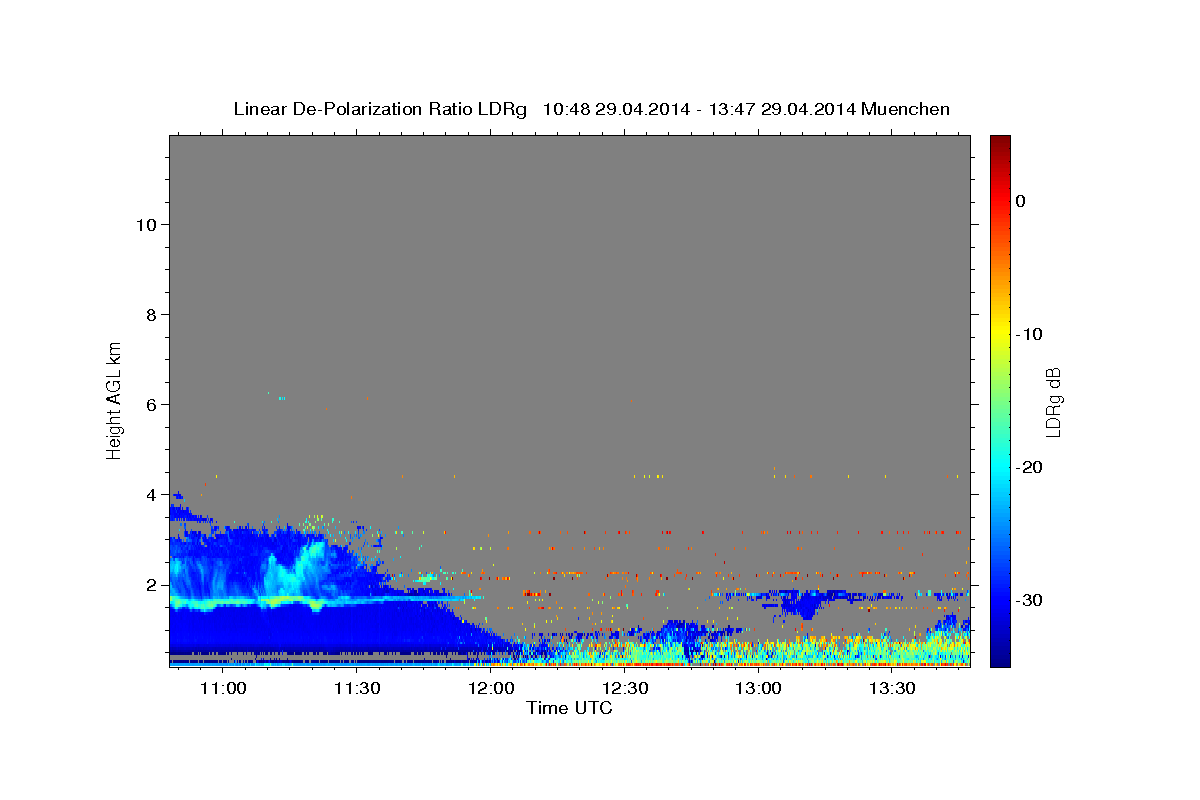Screen dimensions: 1200x800
Task: Click the height label 6
Action: [x=150, y=404]
